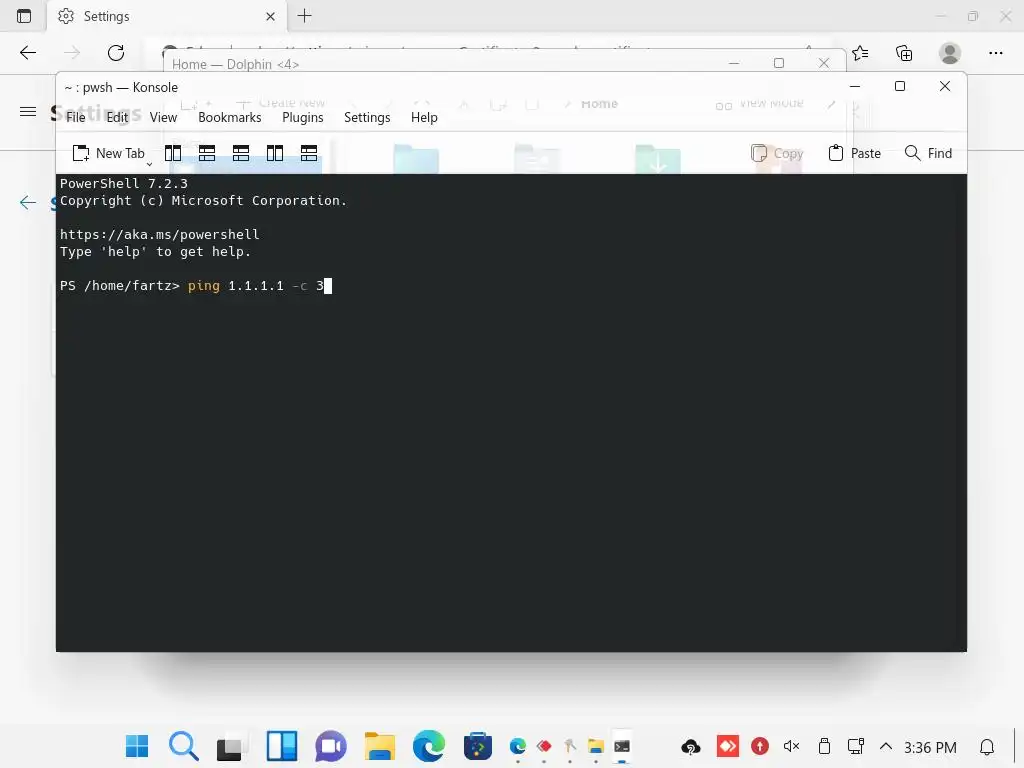Add a new tab in Edge with the plus
The height and width of the screenshot is (768, 1024).
pos(304,16)
